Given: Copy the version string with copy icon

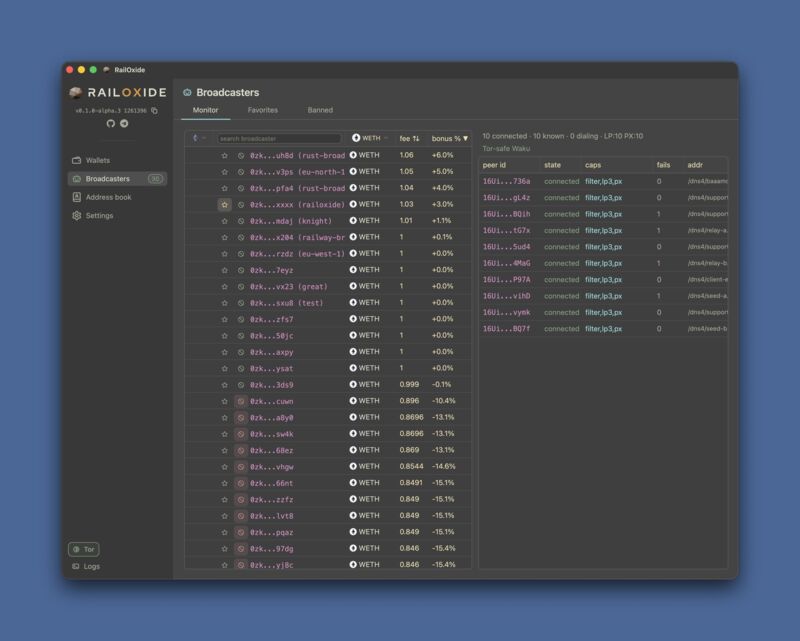Looking at the screenshot, I should point(154,110).
